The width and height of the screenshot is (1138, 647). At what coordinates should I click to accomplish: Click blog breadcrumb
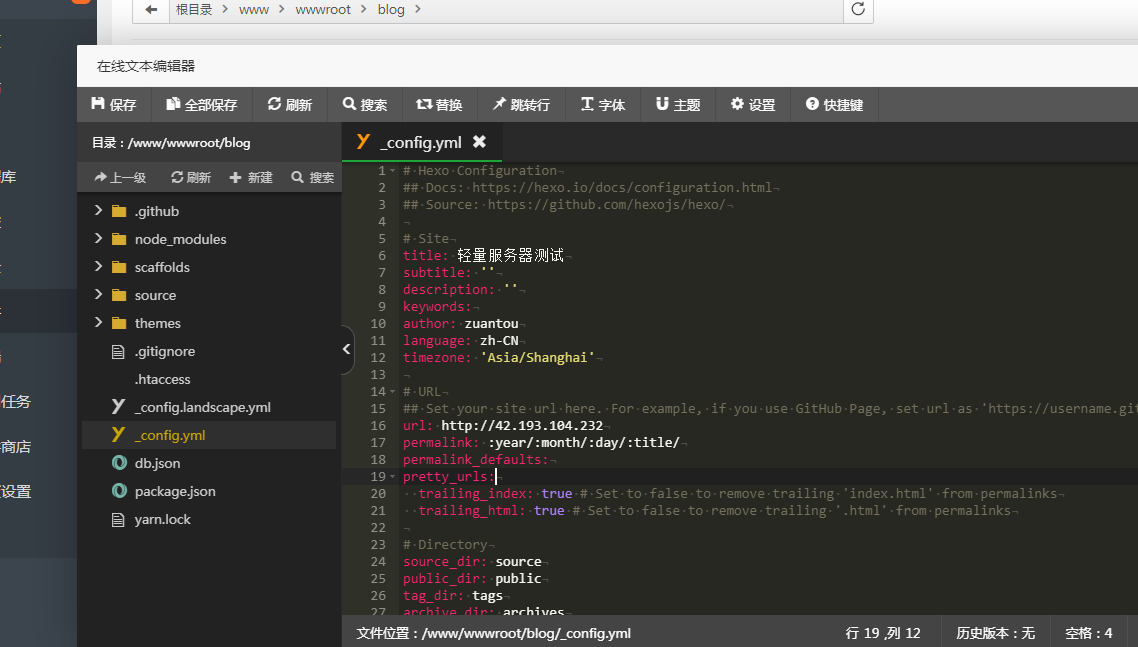tap(391, 9)
